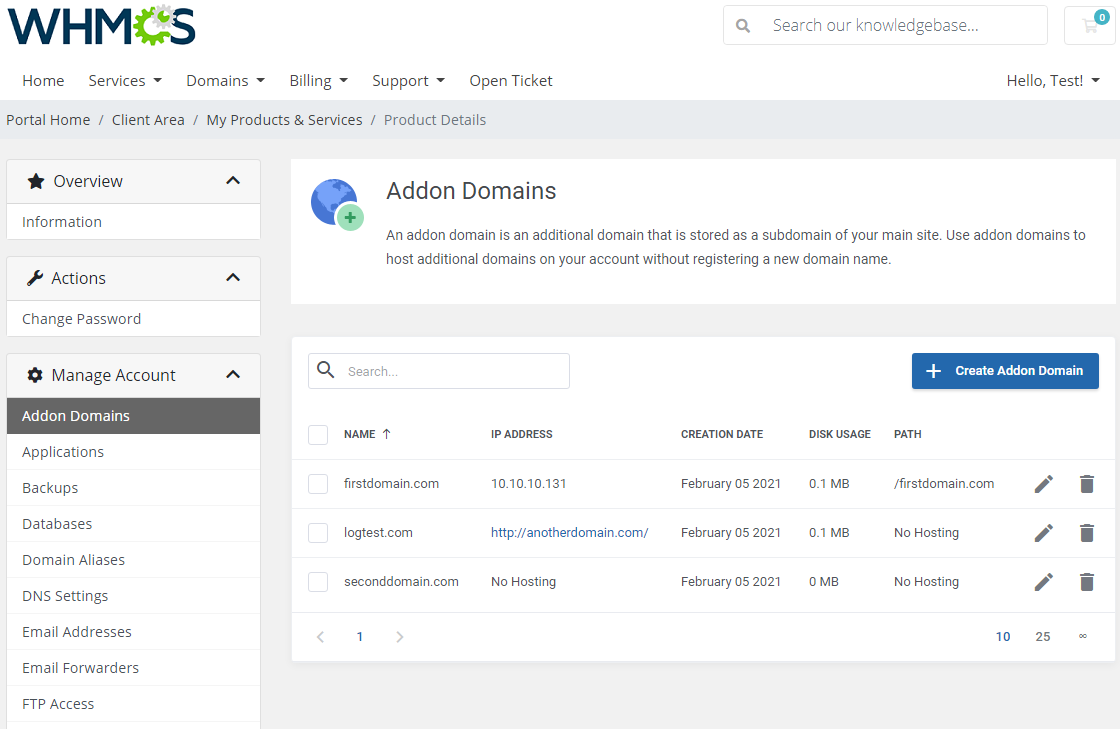Open the http://anotherdomain.com/ link
This screenshot has width=1120, height=729.
569,533
